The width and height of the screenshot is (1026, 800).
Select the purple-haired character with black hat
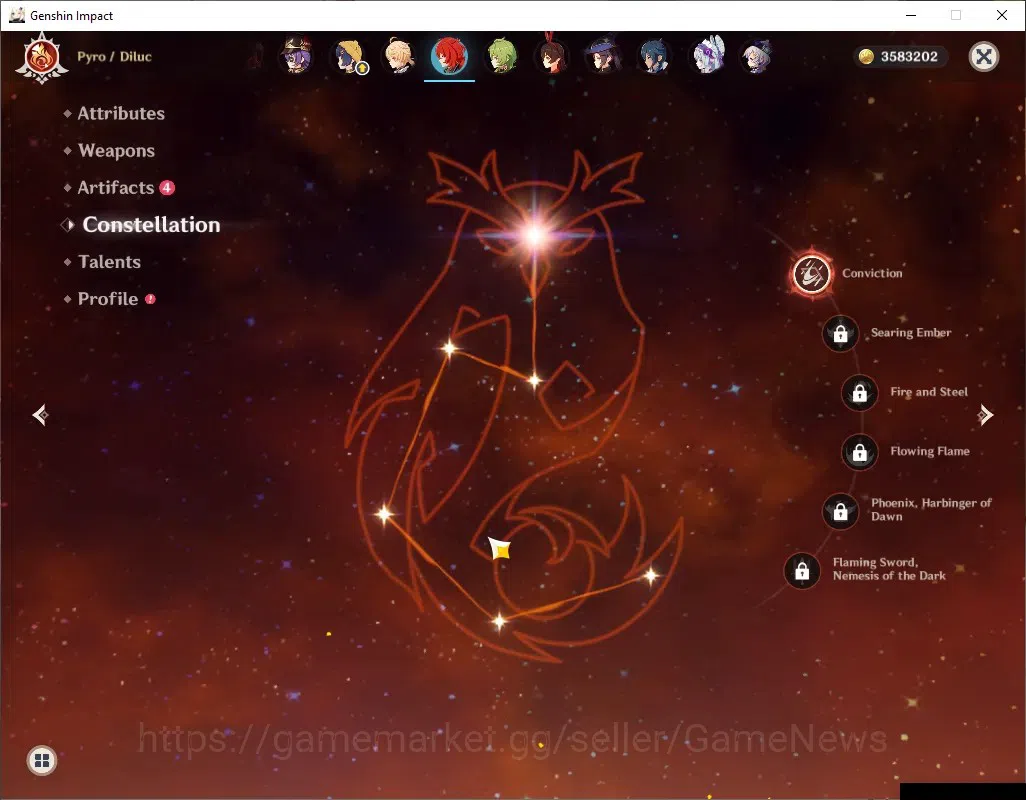pyautogui.click(x=297, y=56)
